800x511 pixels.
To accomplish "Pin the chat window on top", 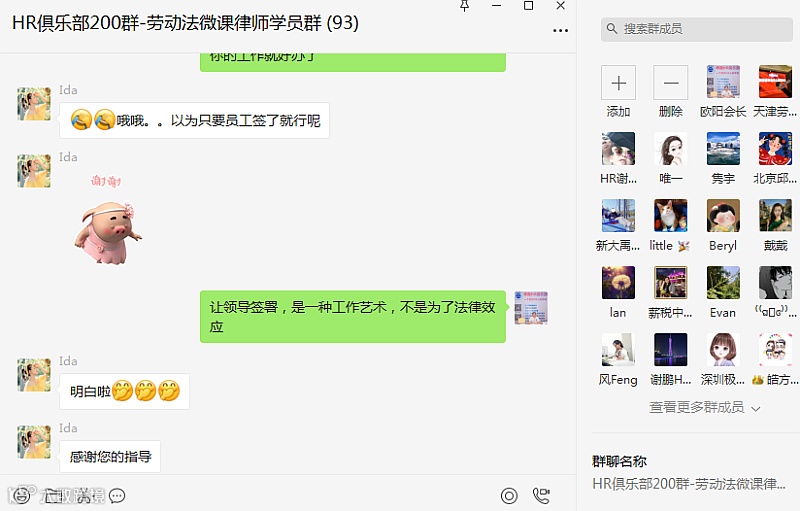I will coord(464,6).
